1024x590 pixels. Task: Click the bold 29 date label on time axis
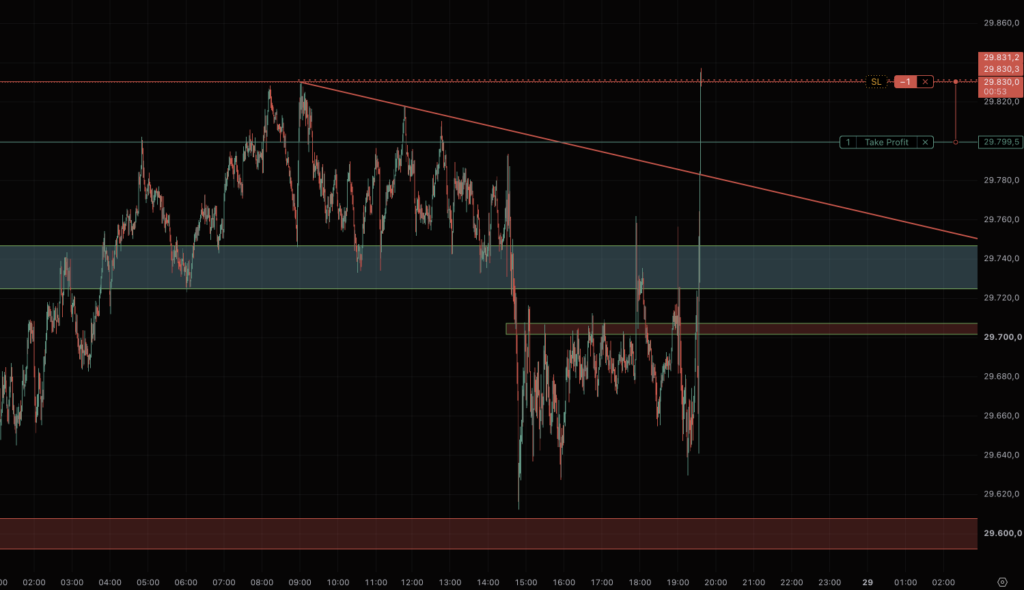click(867, 582)
